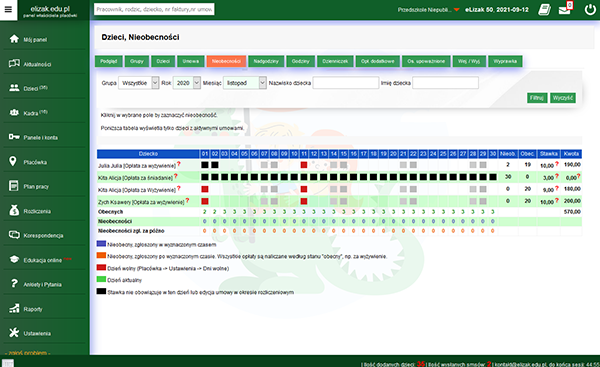The width and height of the screenshot is (600, 367).
Task: Toggle Kita Alicja Wyżywienie day 01 red square
Action: 205,189
